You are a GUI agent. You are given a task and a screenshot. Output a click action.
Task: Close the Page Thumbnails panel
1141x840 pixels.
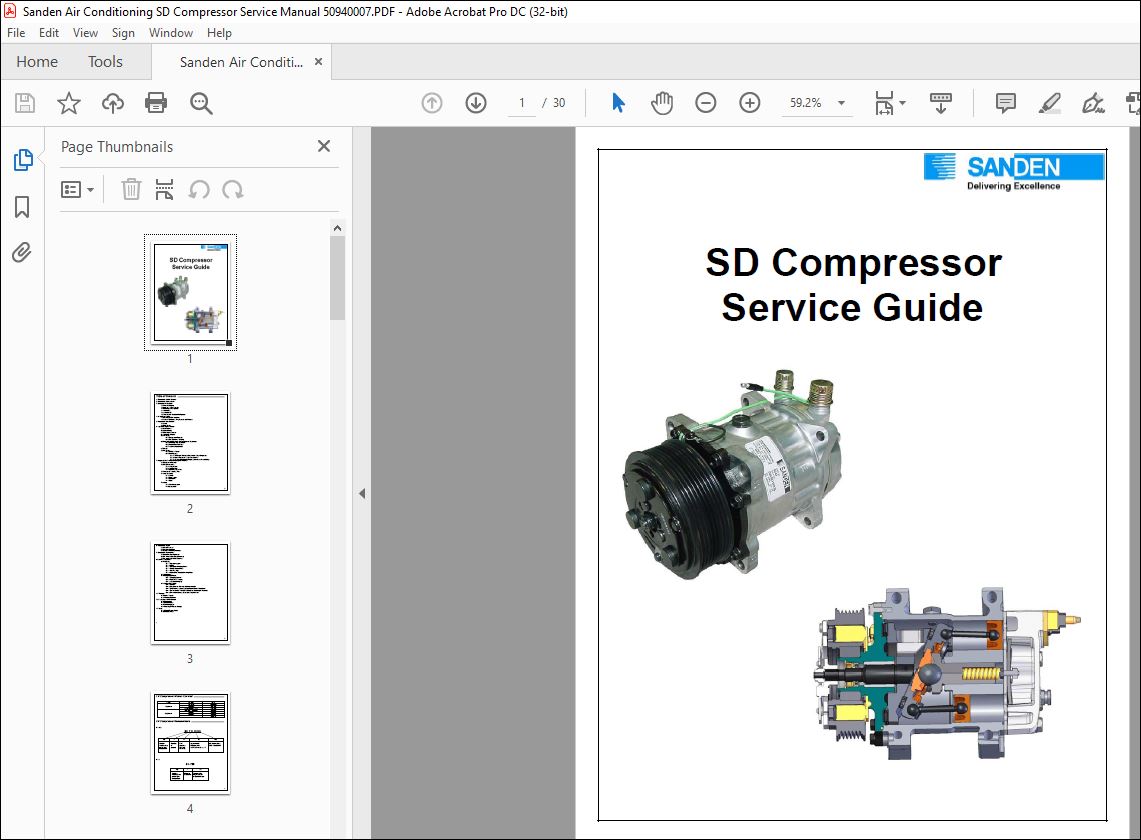click(324, 146)
